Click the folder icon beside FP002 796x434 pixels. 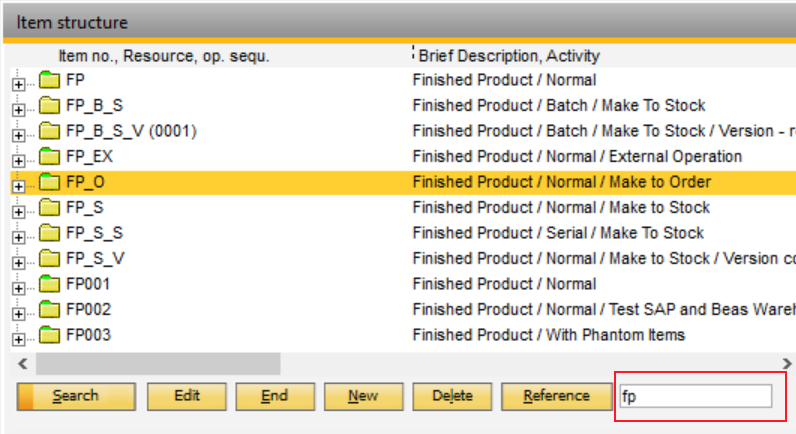click(x=50, y=310)
